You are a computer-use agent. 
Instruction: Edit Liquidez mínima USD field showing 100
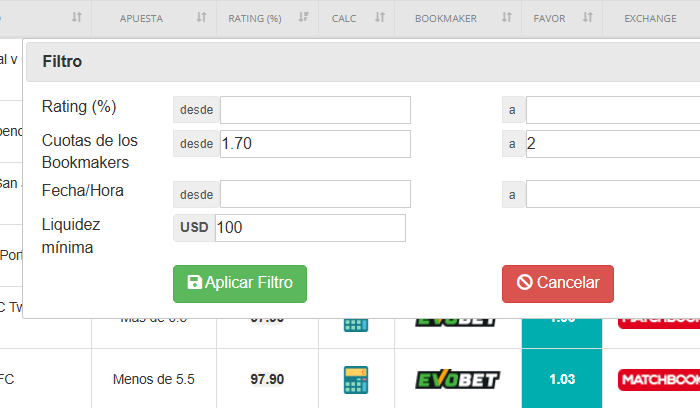click(310, 228)
